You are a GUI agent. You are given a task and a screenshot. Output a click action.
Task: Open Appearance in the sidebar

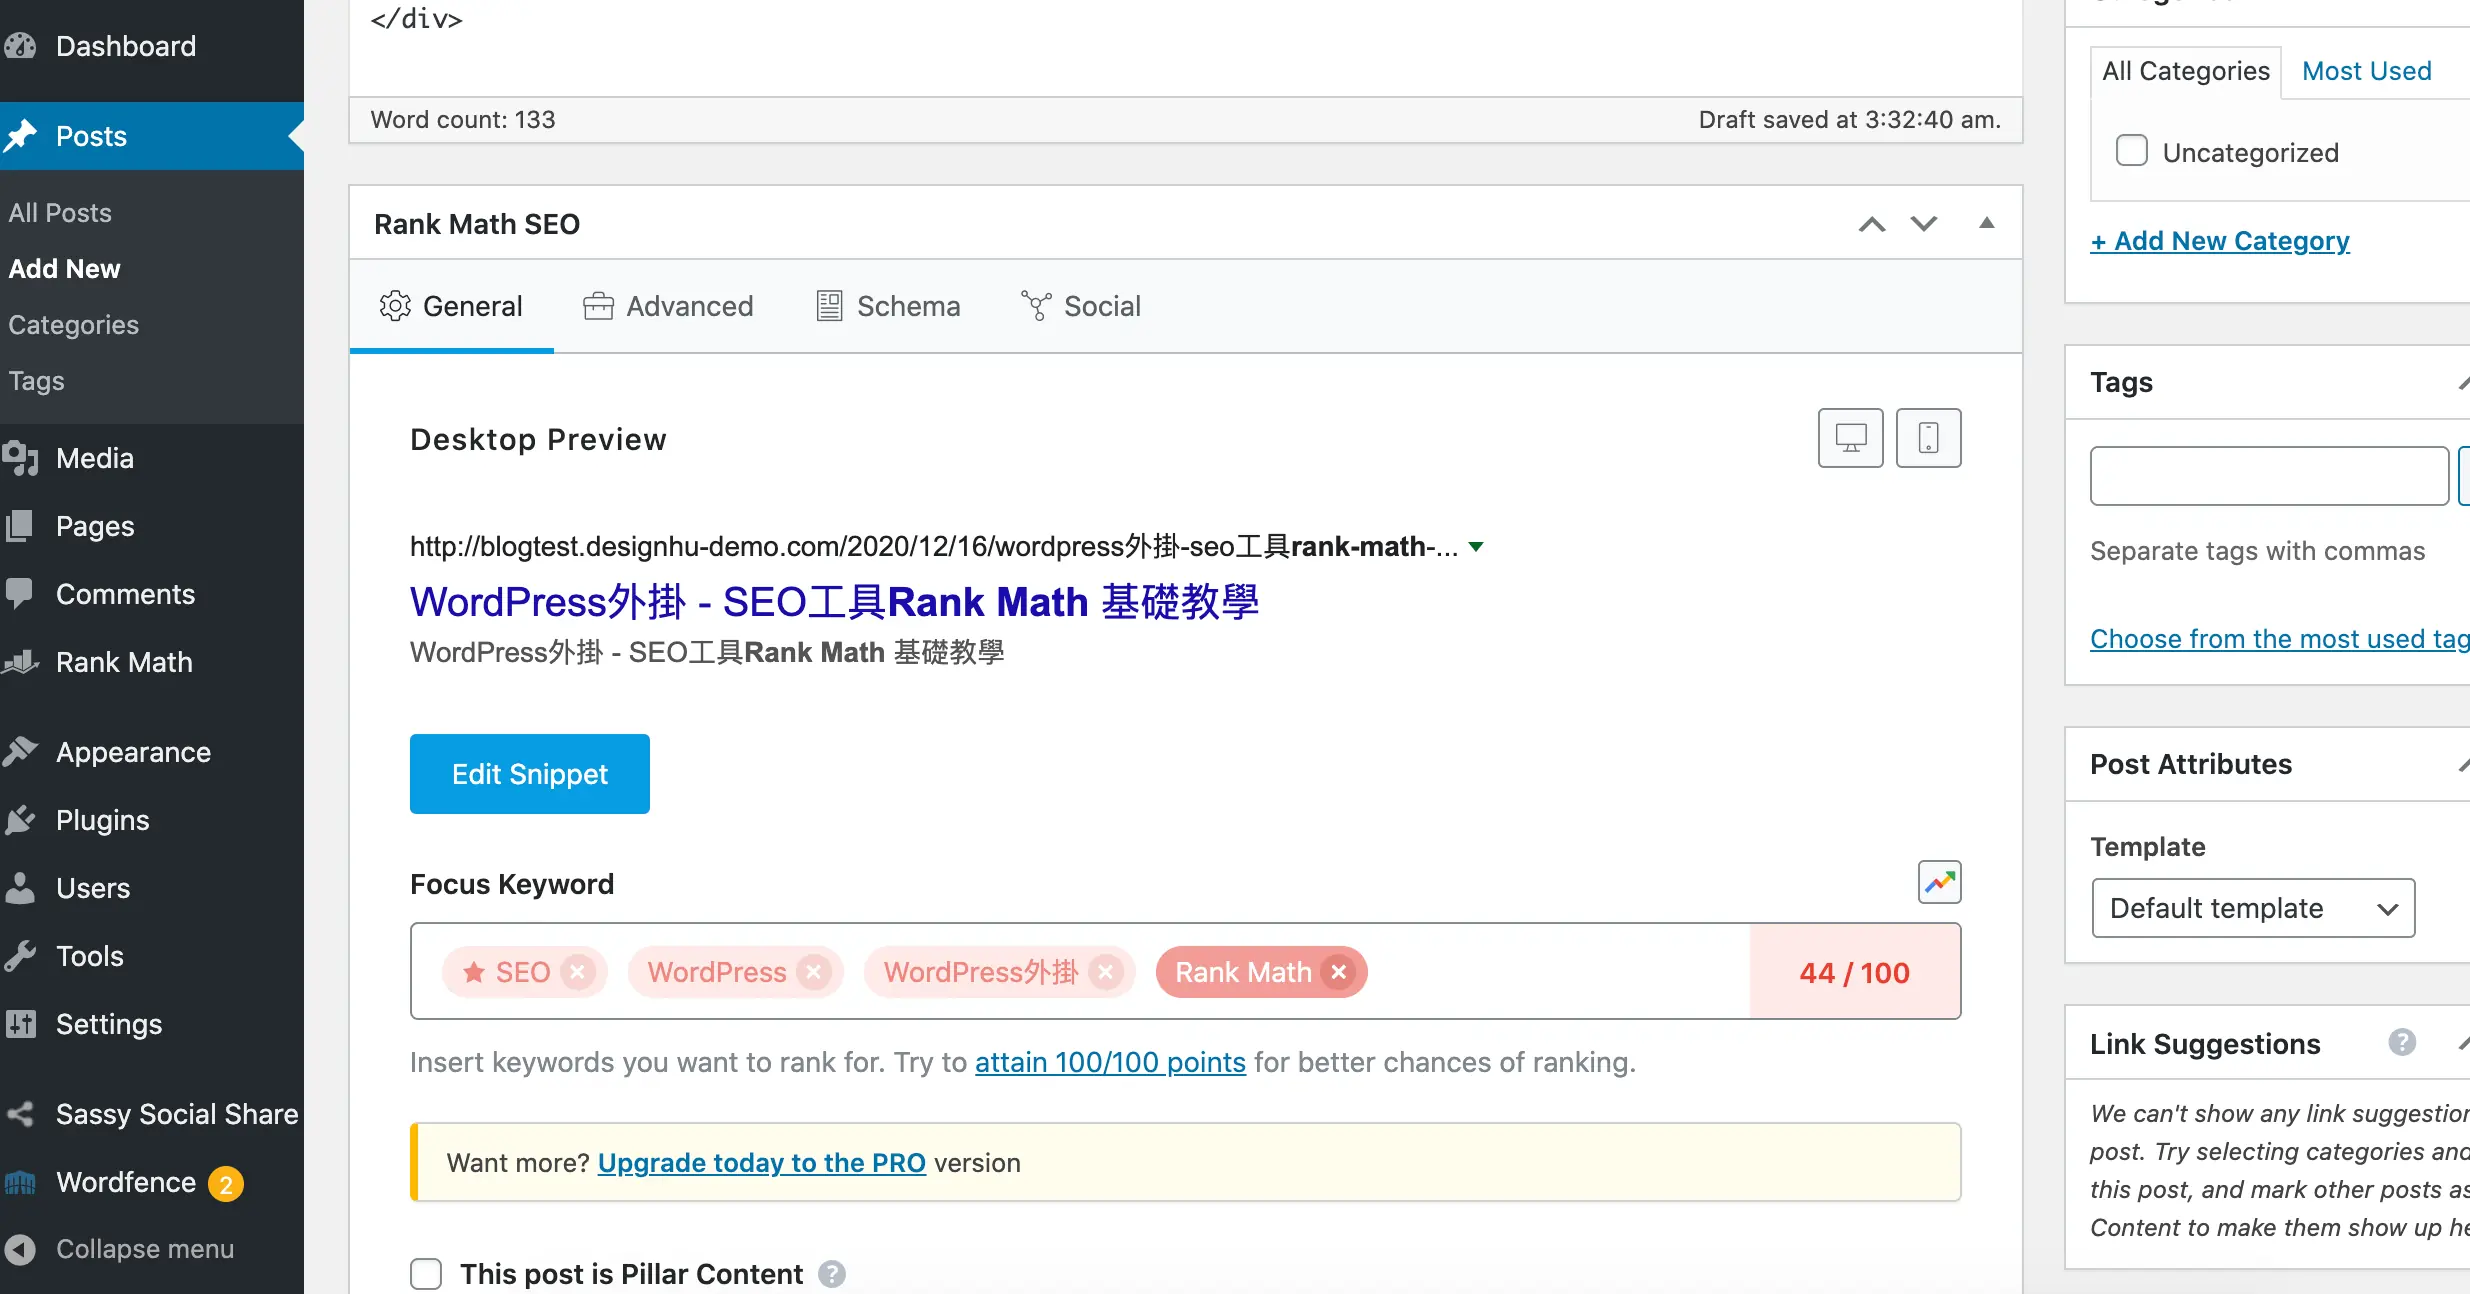(x=152, y=752)
